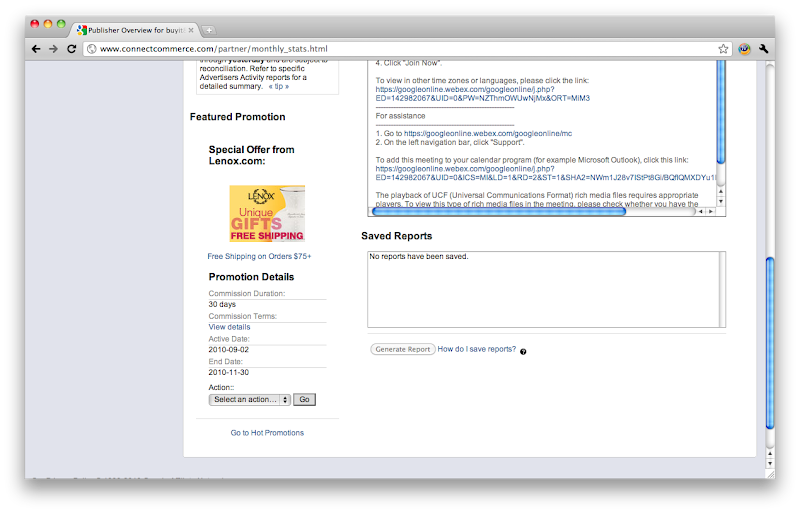Open the Select an action dropdown
Viewport: 800px width, 513px height.
(249, 400)
